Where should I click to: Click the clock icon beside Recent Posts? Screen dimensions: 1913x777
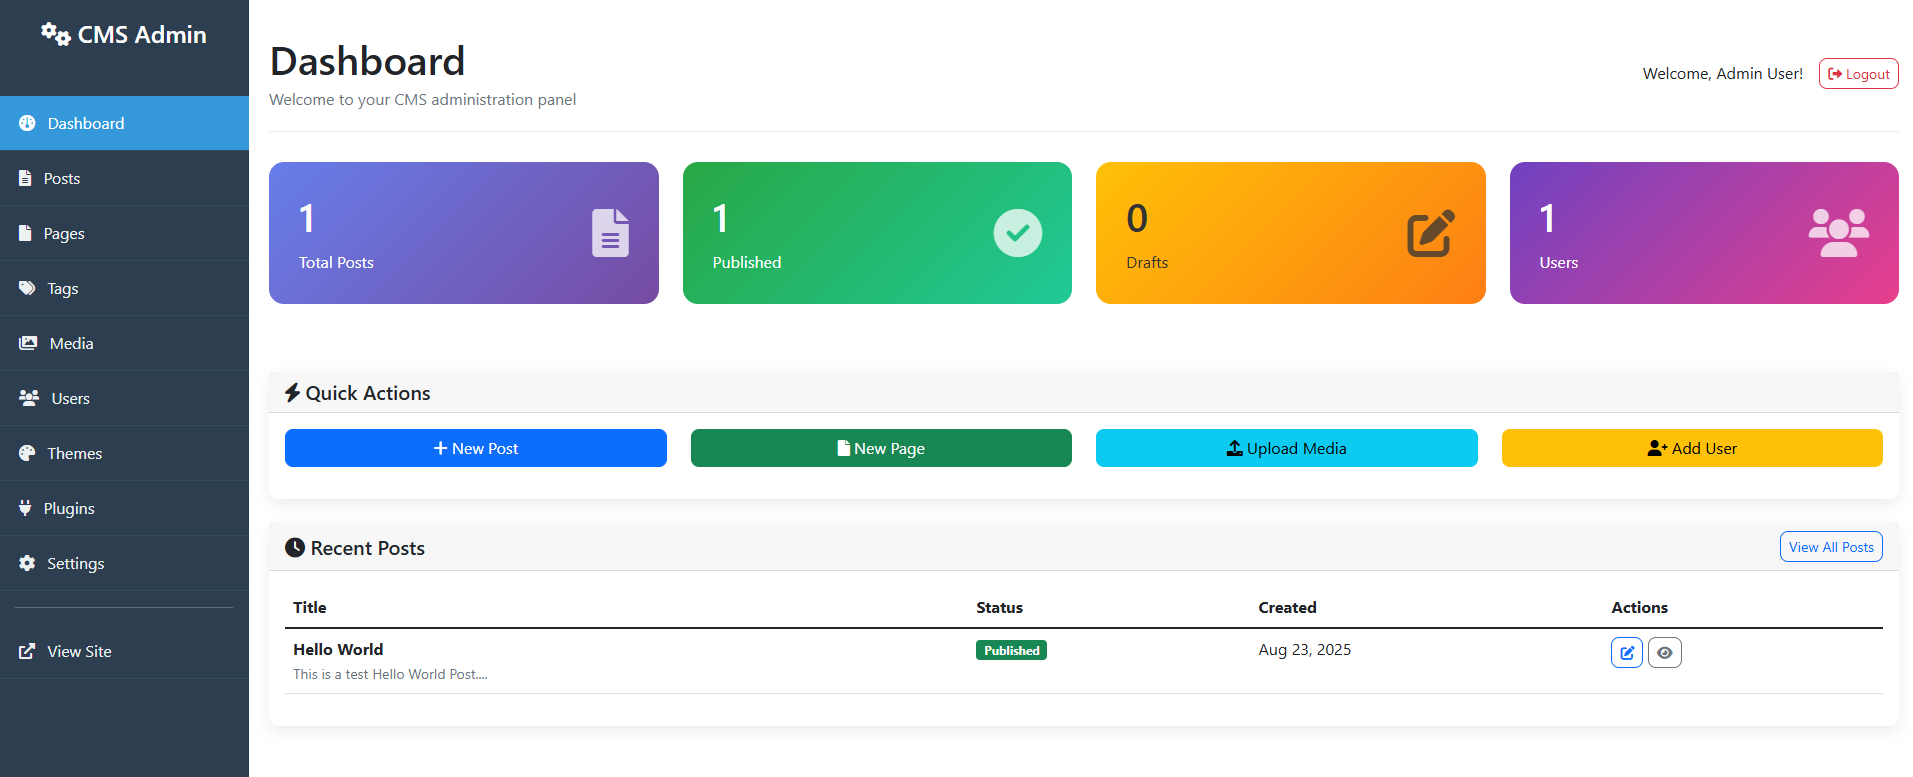[x=295, y=548]
